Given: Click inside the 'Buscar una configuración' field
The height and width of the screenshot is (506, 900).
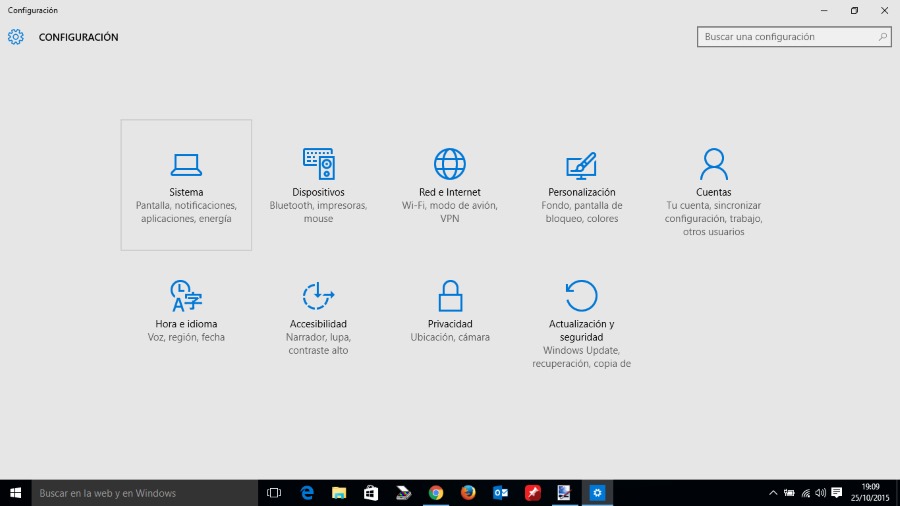Looking at the screenshot, I should (794, 37).
